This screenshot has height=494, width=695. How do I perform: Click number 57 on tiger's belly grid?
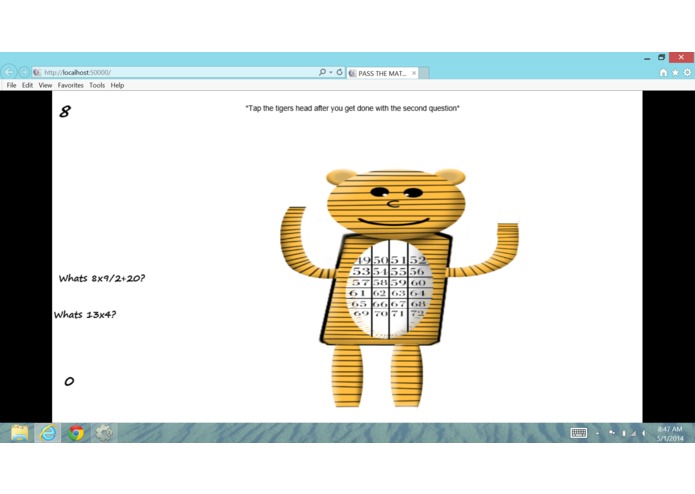coord(360,282)
